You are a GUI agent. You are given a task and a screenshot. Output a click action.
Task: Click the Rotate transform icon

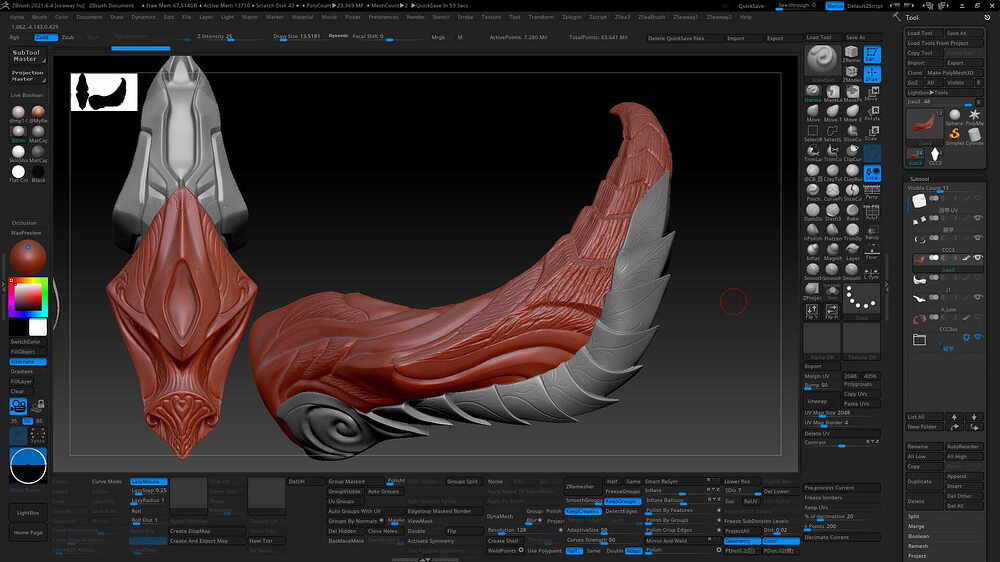(872, 114)
